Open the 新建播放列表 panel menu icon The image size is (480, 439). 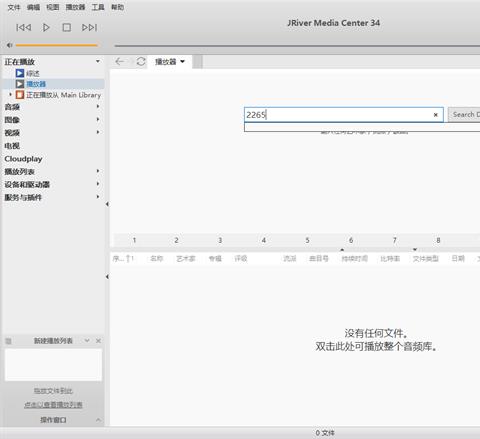click(x=8, y=341)
